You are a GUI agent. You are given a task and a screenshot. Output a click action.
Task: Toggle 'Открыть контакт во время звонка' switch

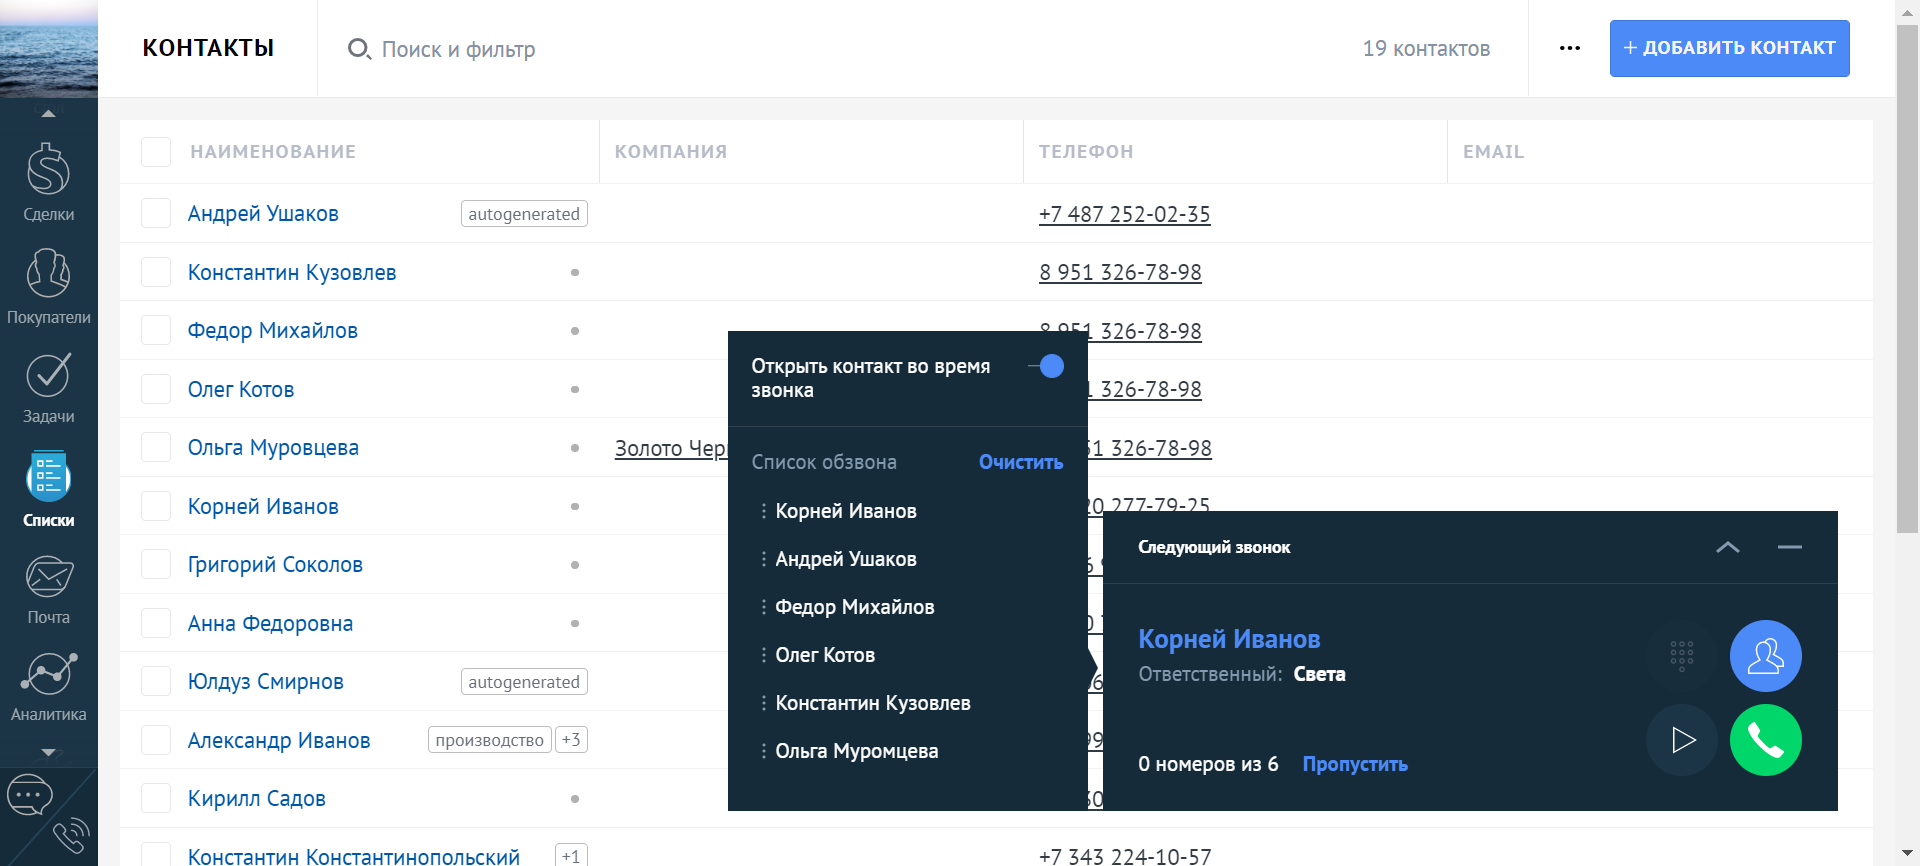(x=1046, y=367)
